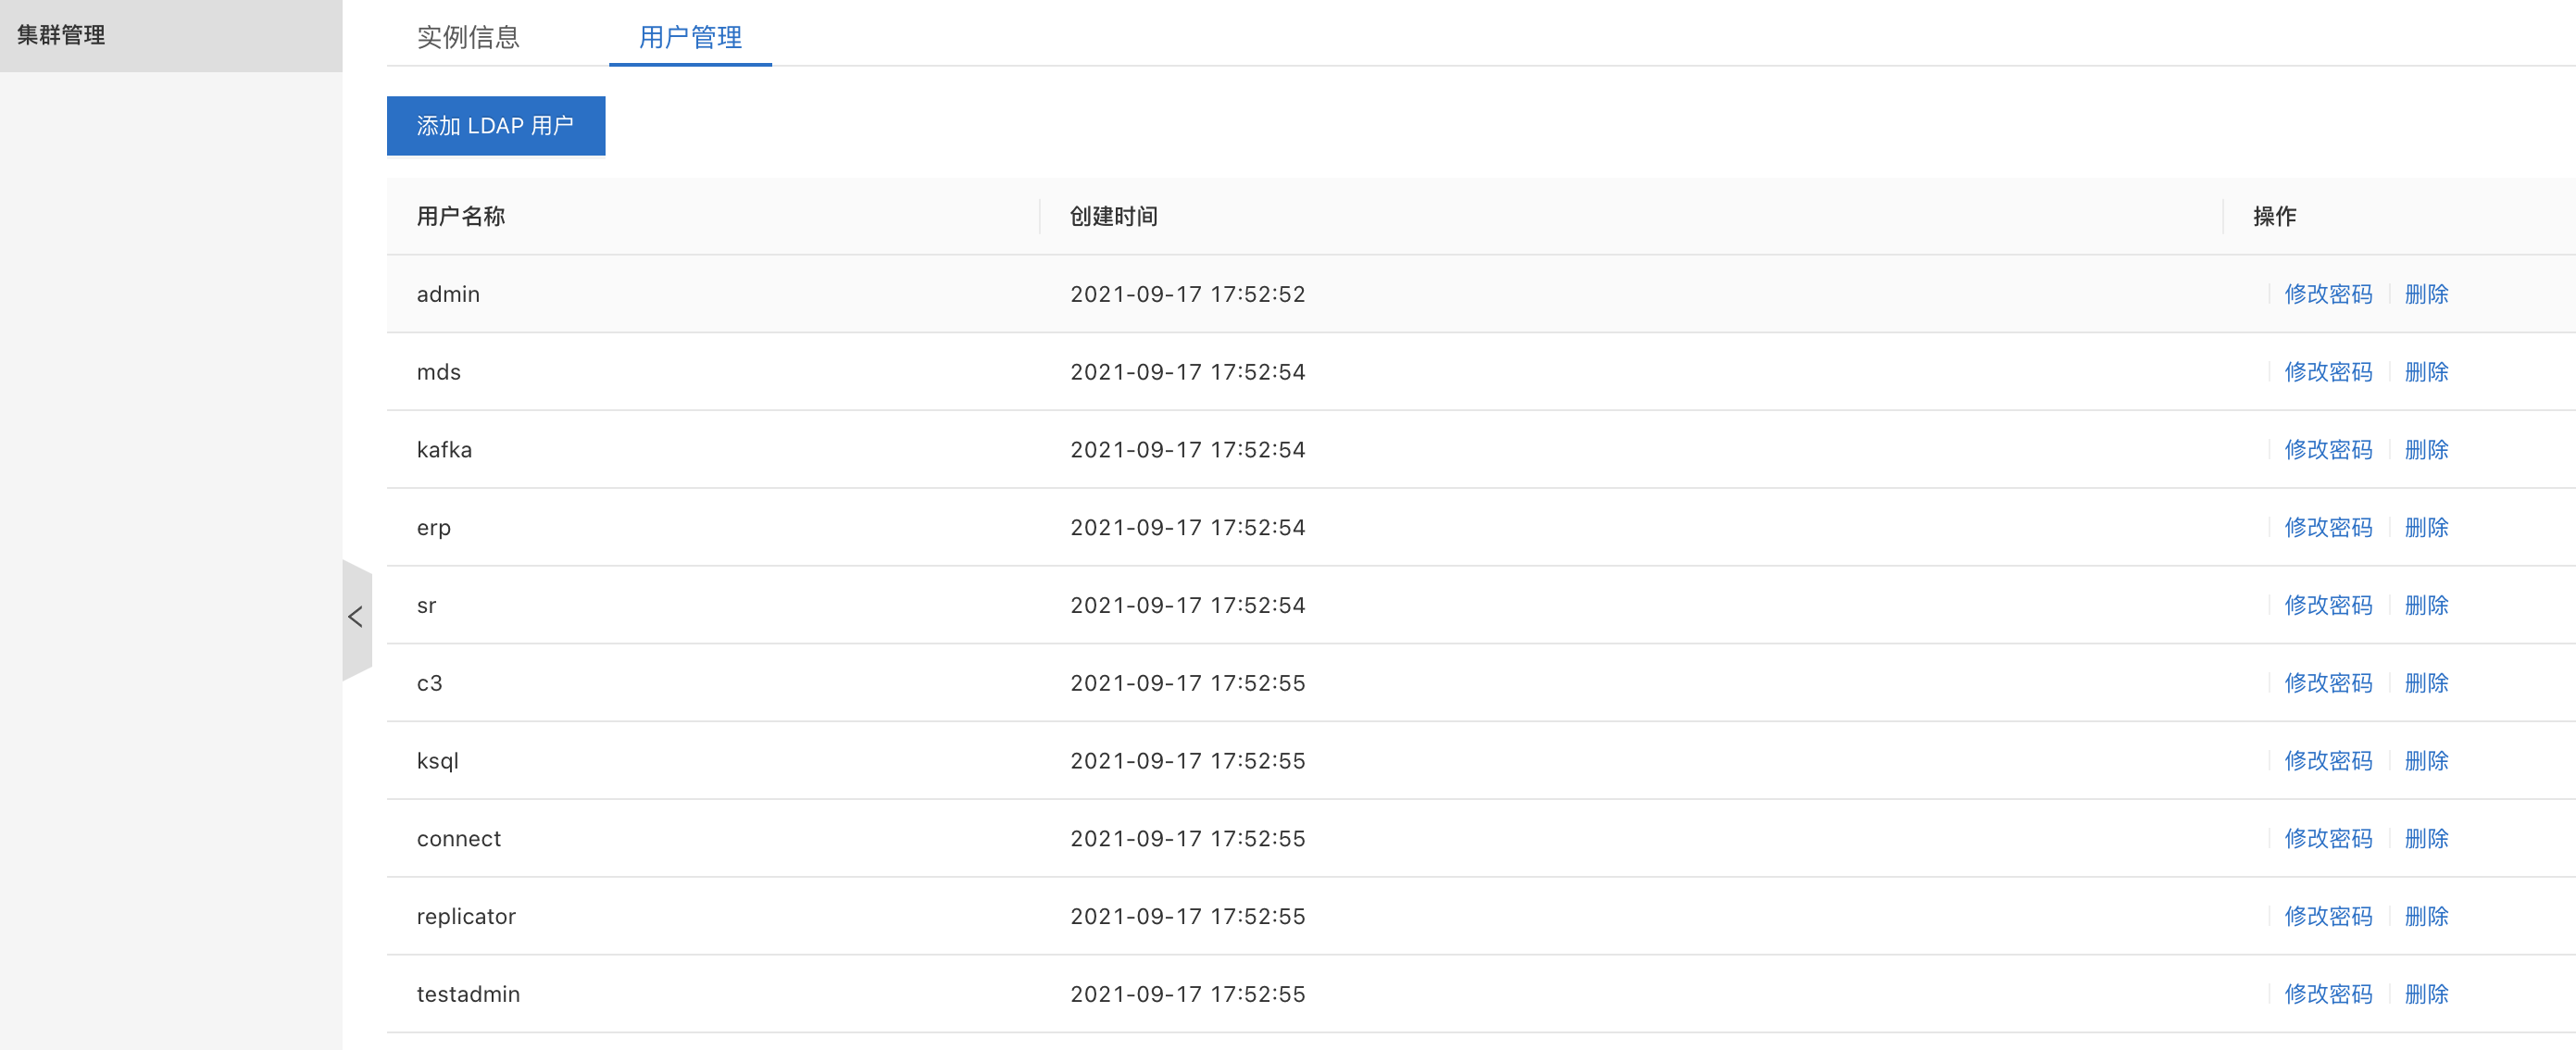Viewport: 2576px width, 1050px height.
Task: Change password for the c3 user
Action: [2327, 683]
